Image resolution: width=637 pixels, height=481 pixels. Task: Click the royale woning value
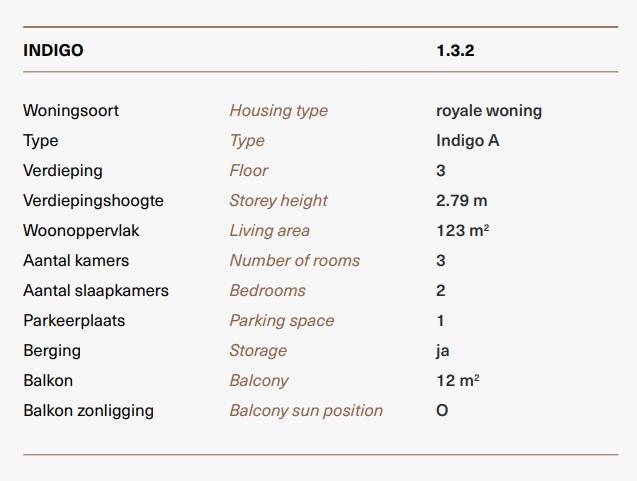click(489, 110)
